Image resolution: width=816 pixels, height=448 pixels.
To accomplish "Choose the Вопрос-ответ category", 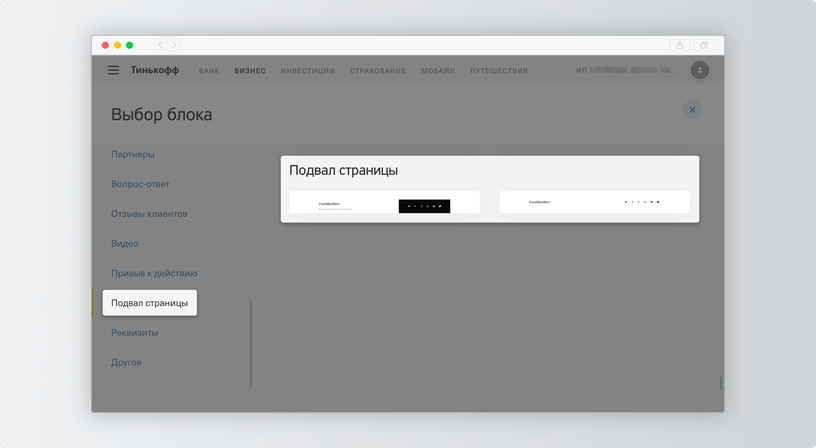I will click(140, 184).
